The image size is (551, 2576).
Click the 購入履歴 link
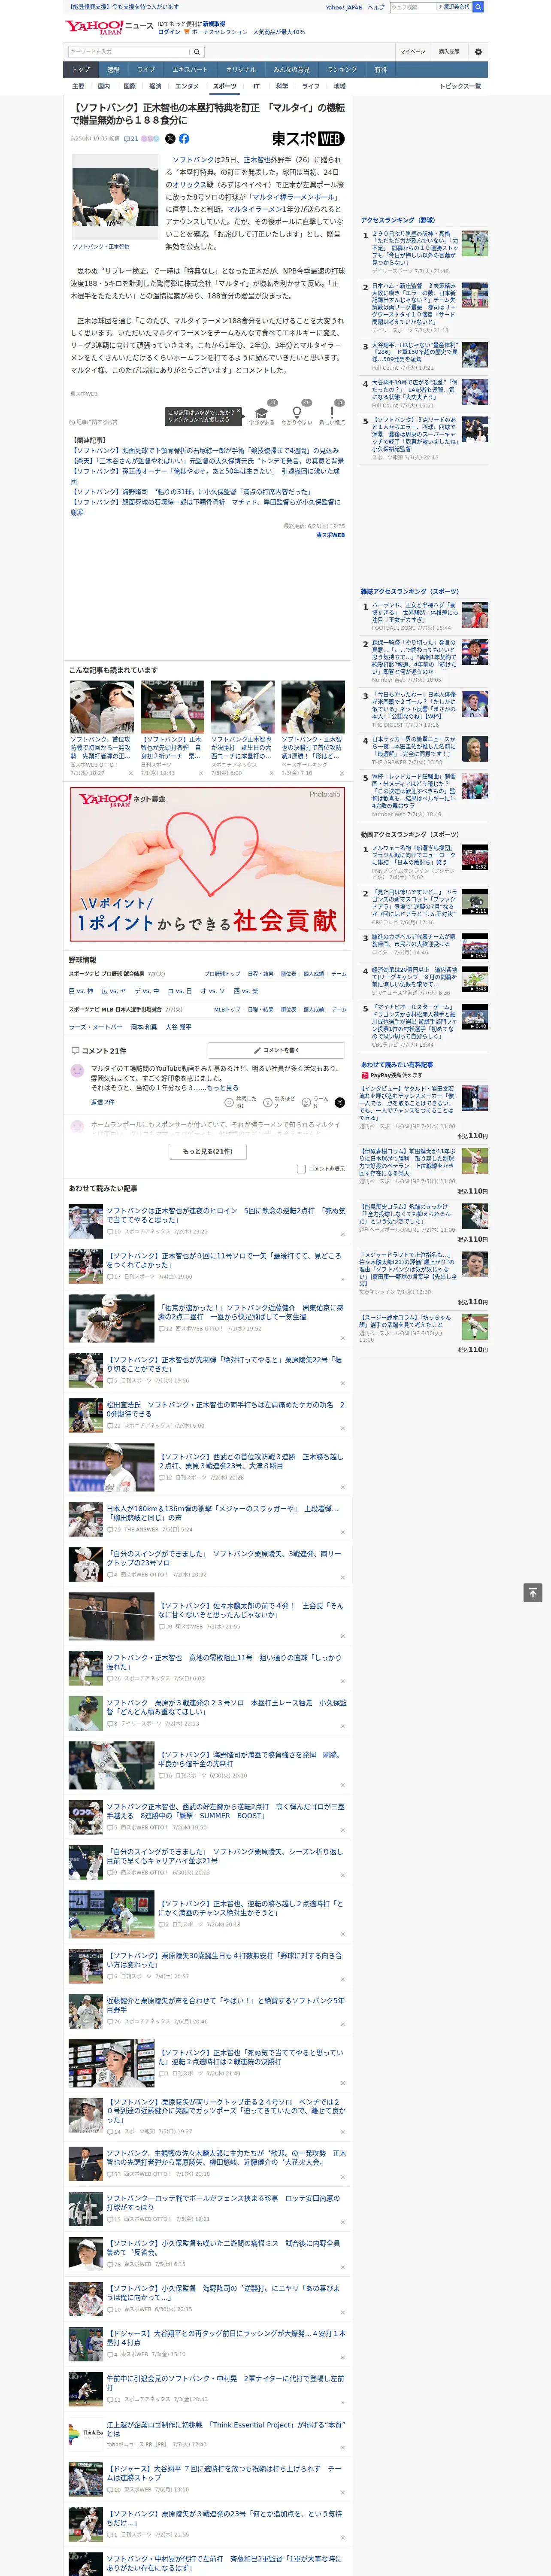449,52
